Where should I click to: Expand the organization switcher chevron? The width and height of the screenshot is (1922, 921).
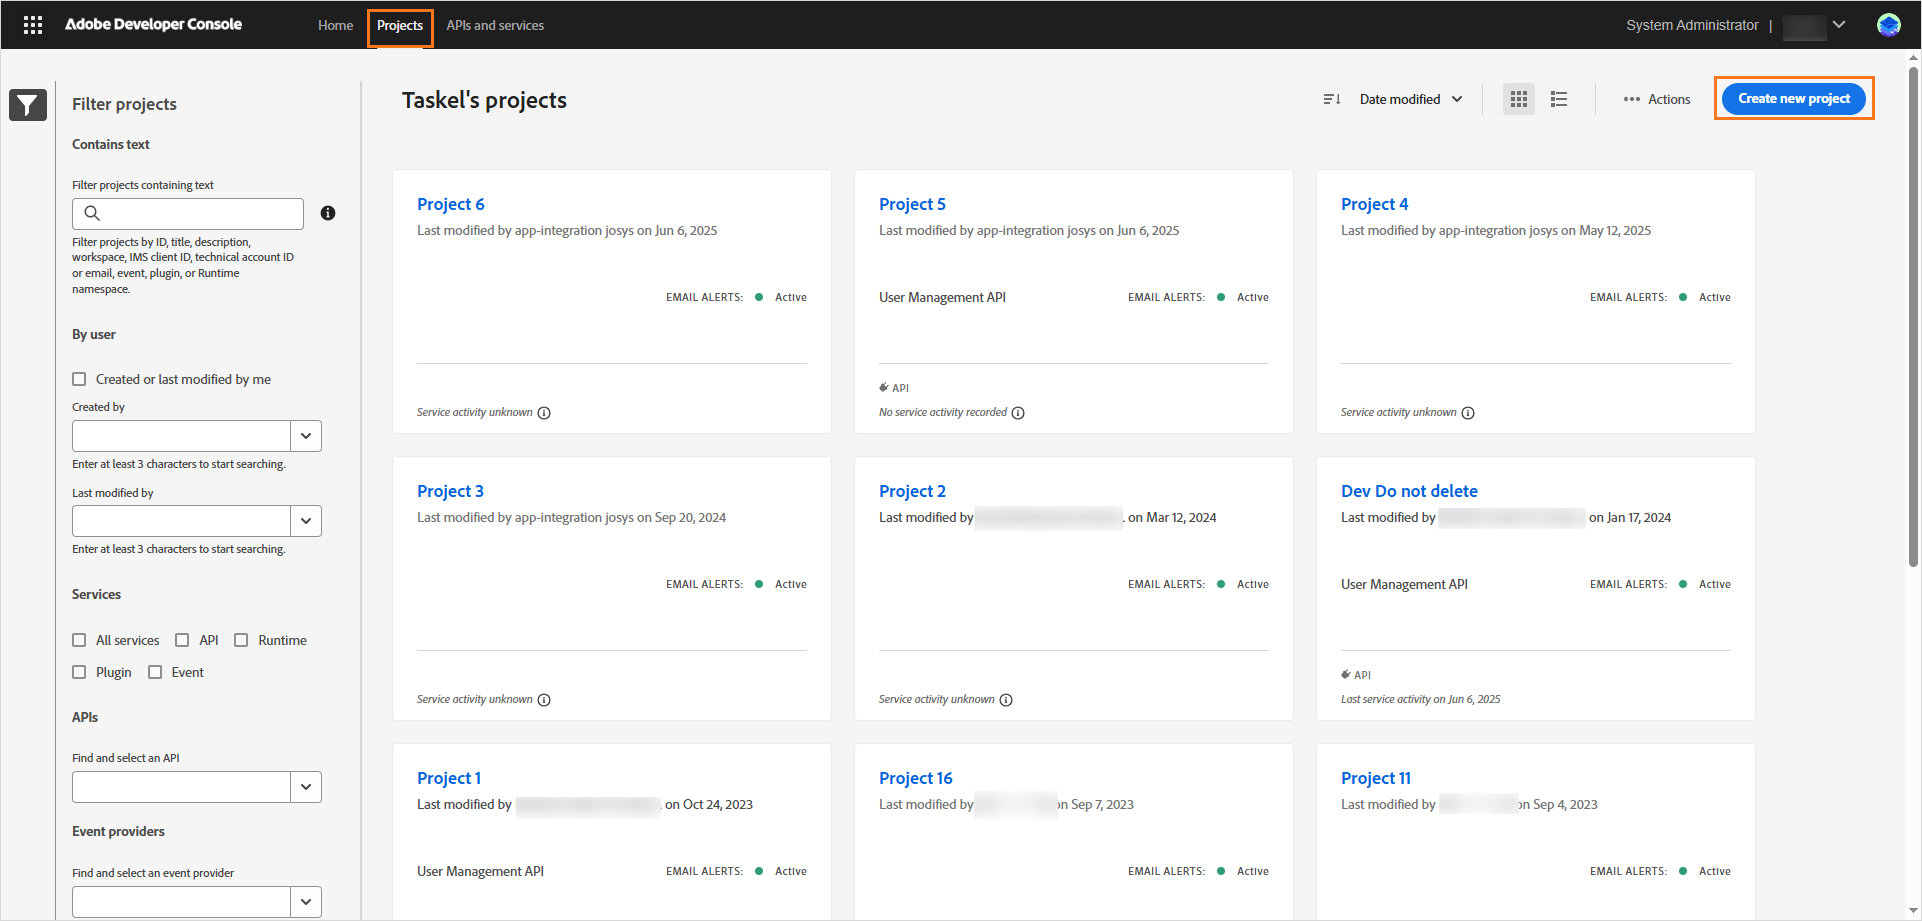tap(1839, 25)
